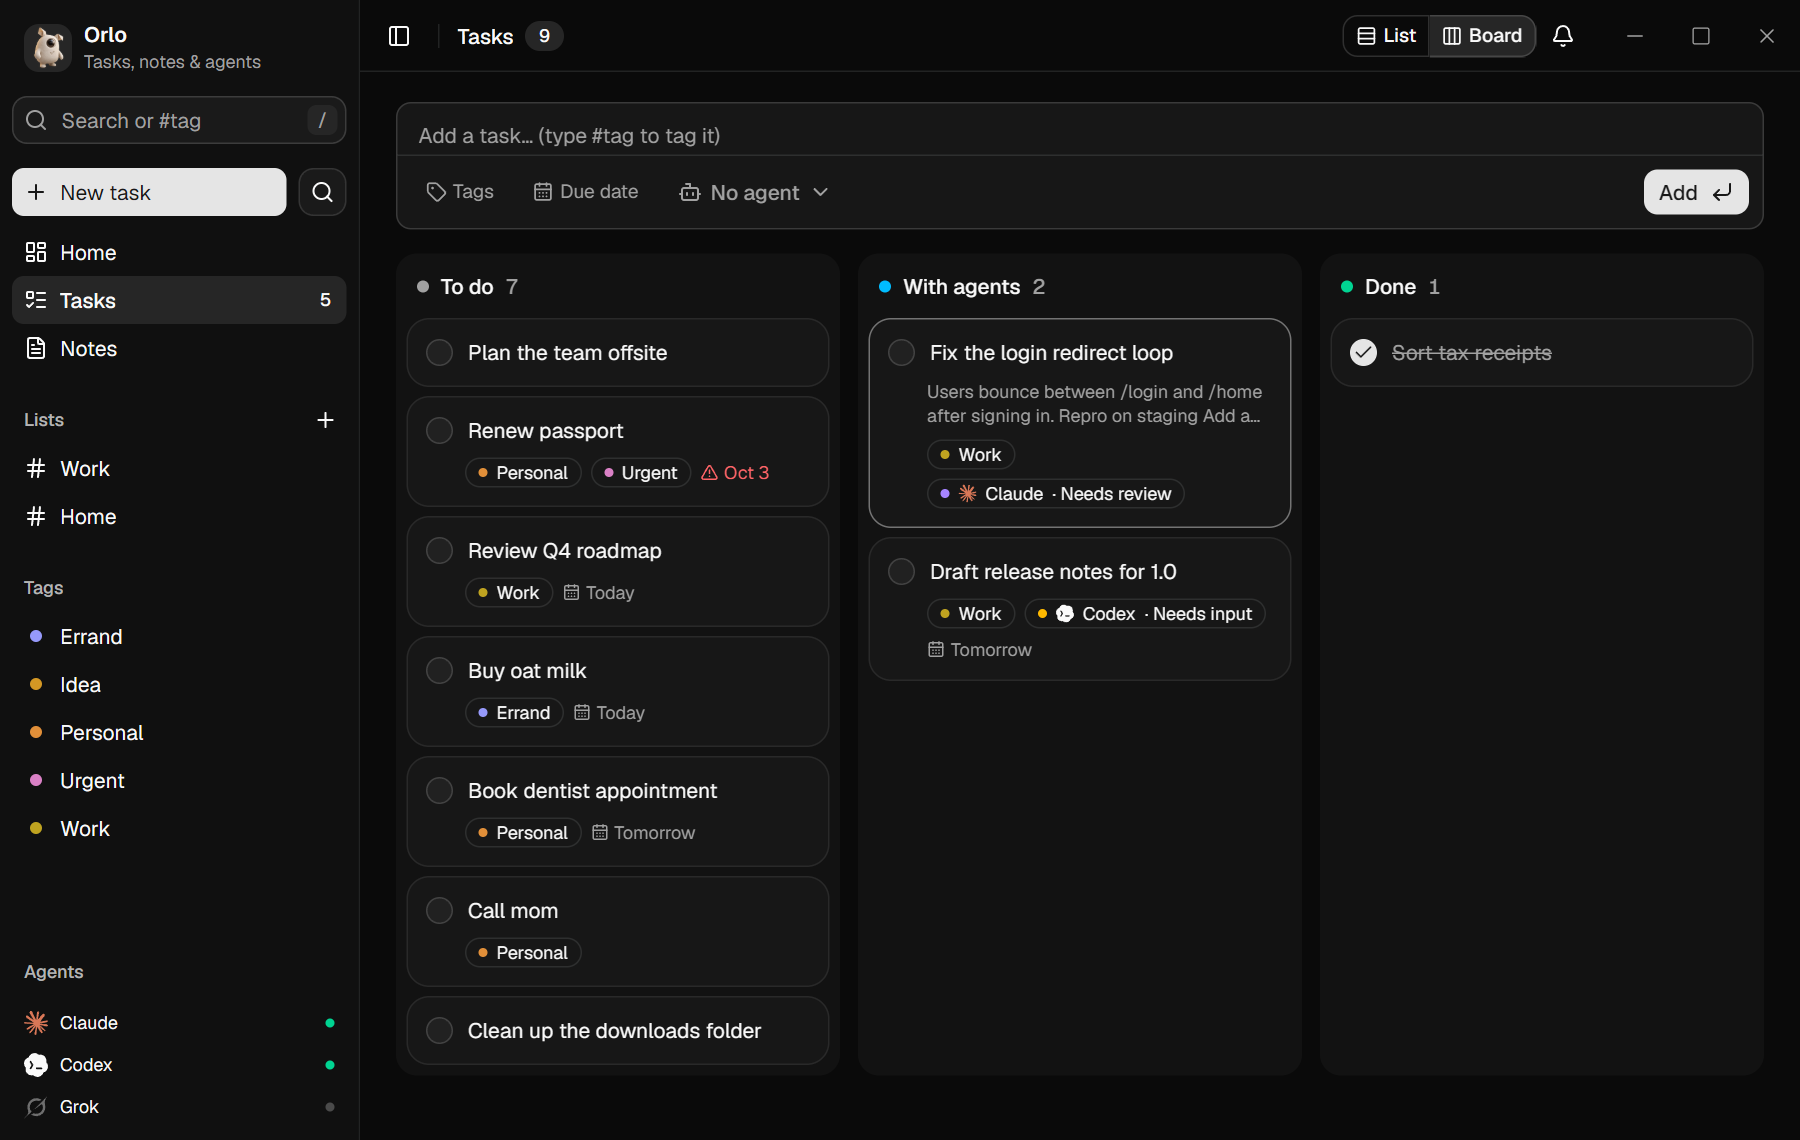Screen dimensions: 1800x1140
Task: Switch to List view
Action: (x=1386, y=36)
